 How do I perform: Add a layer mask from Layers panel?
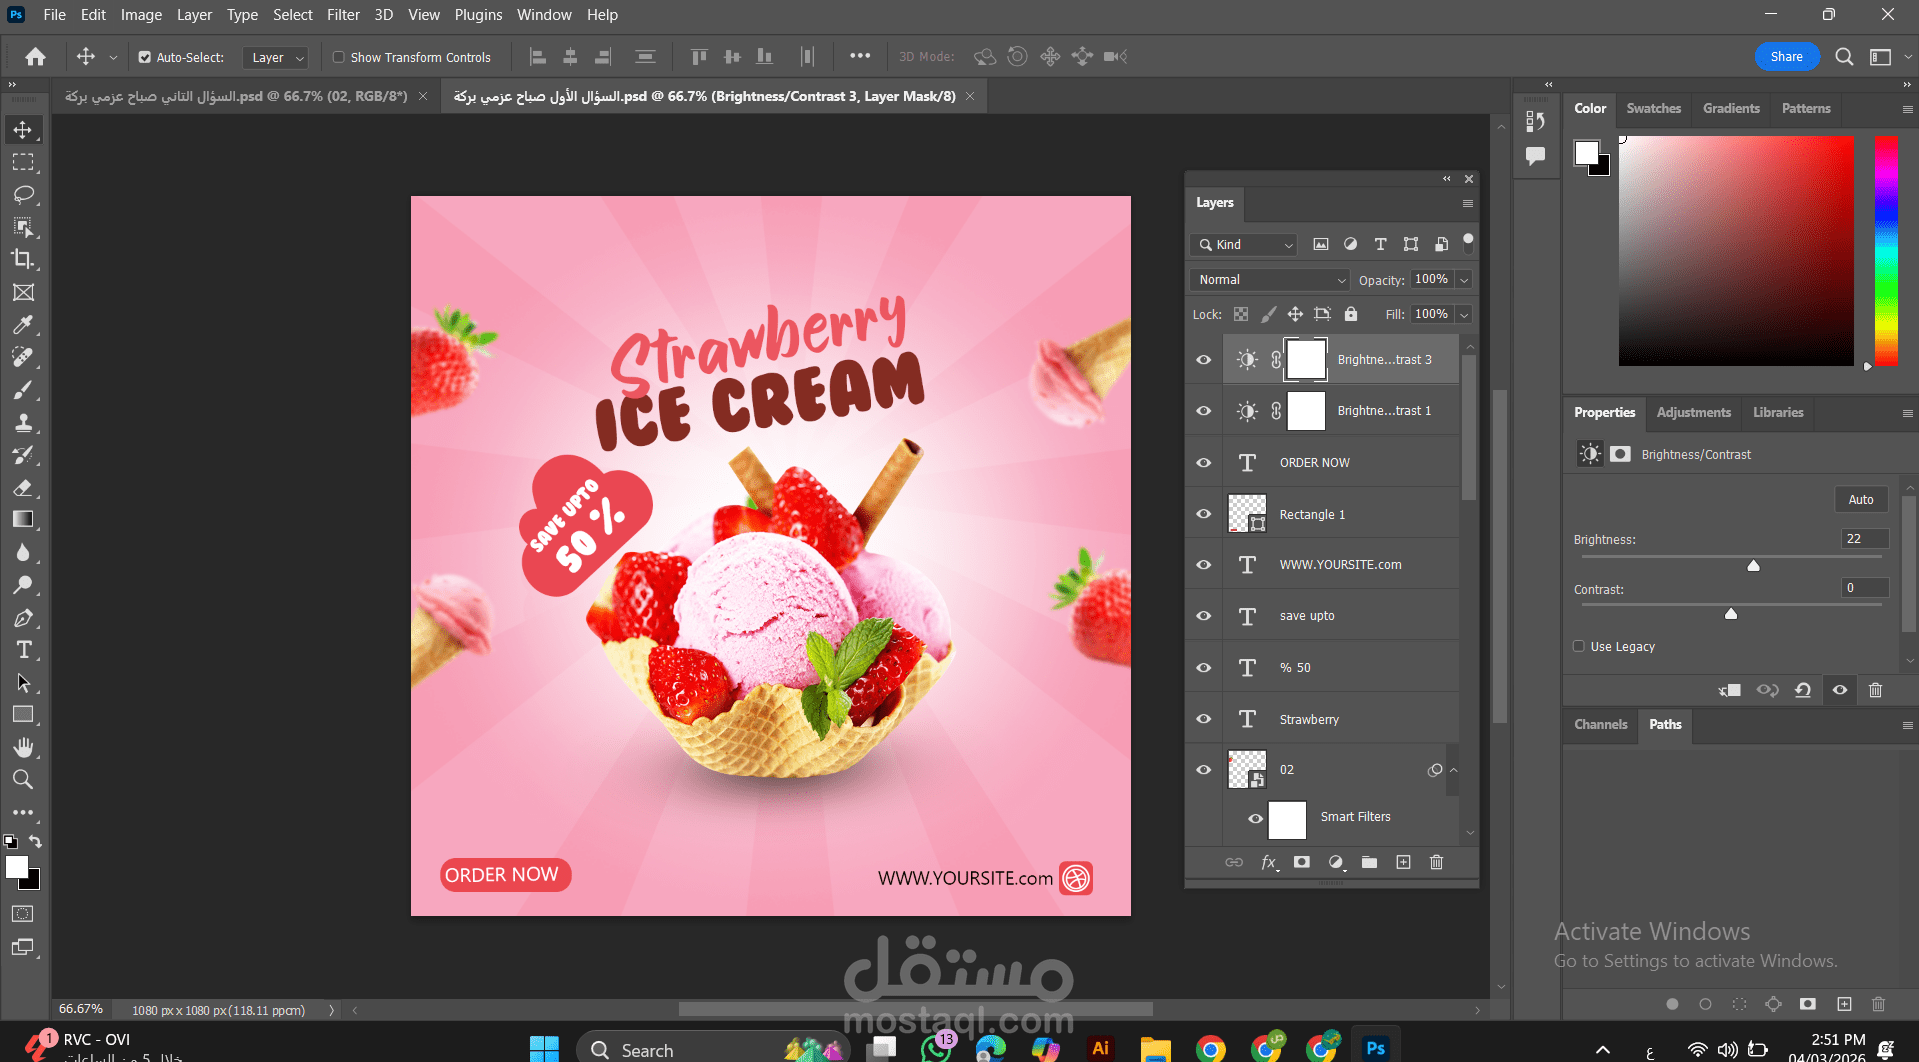(x=1301, y=862)
